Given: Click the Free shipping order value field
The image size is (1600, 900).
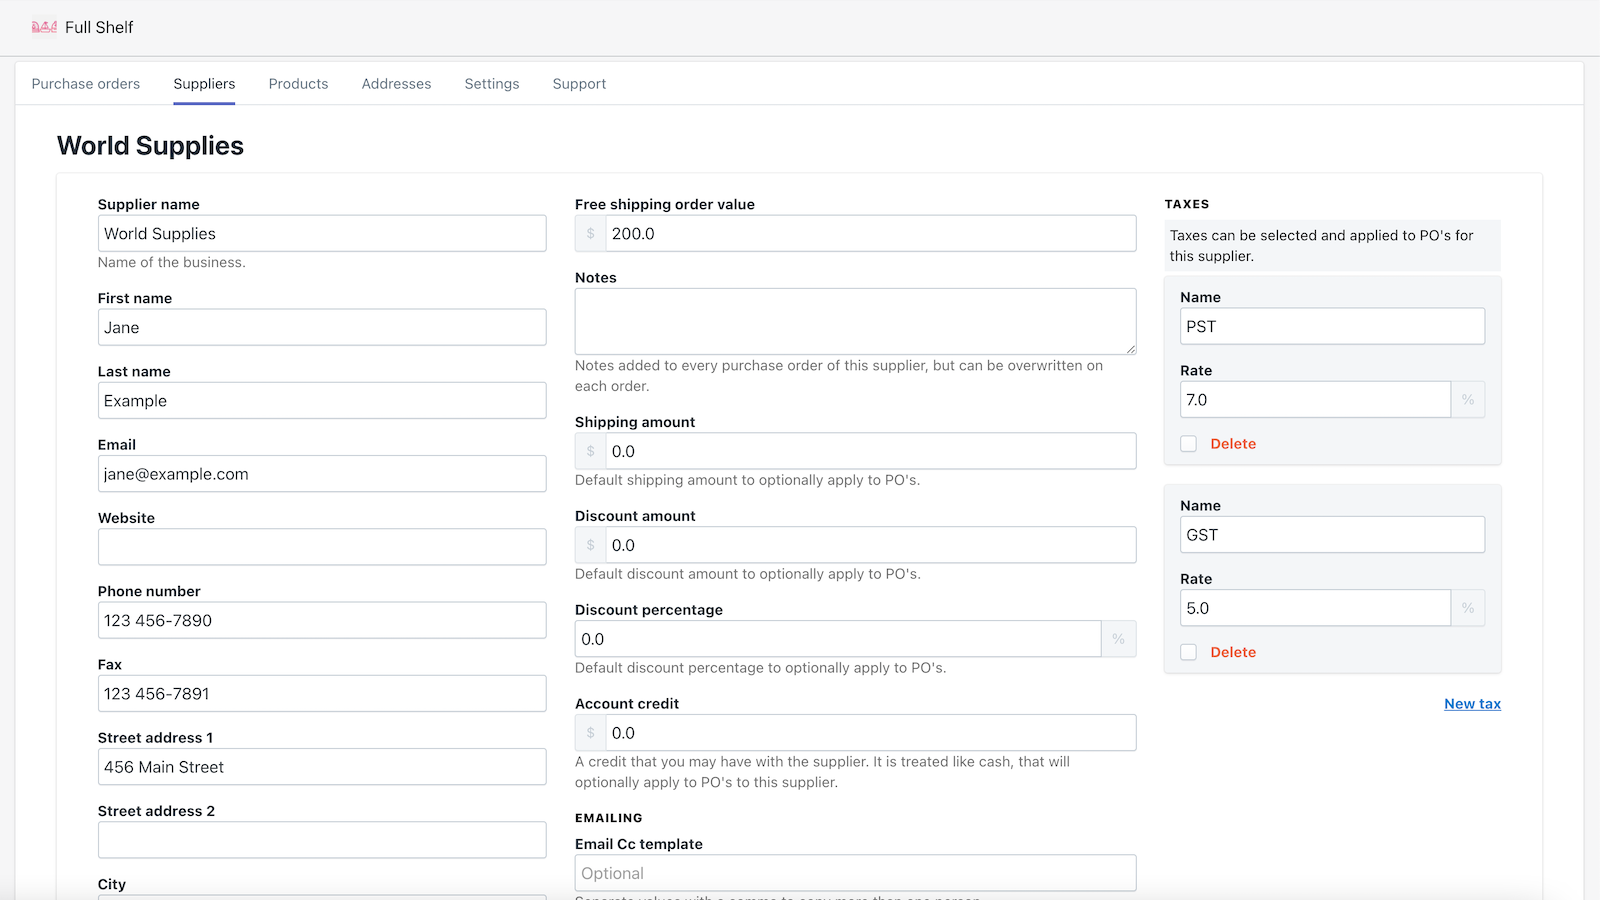Looking at the screenshot, I should click(x=870, y=234).
